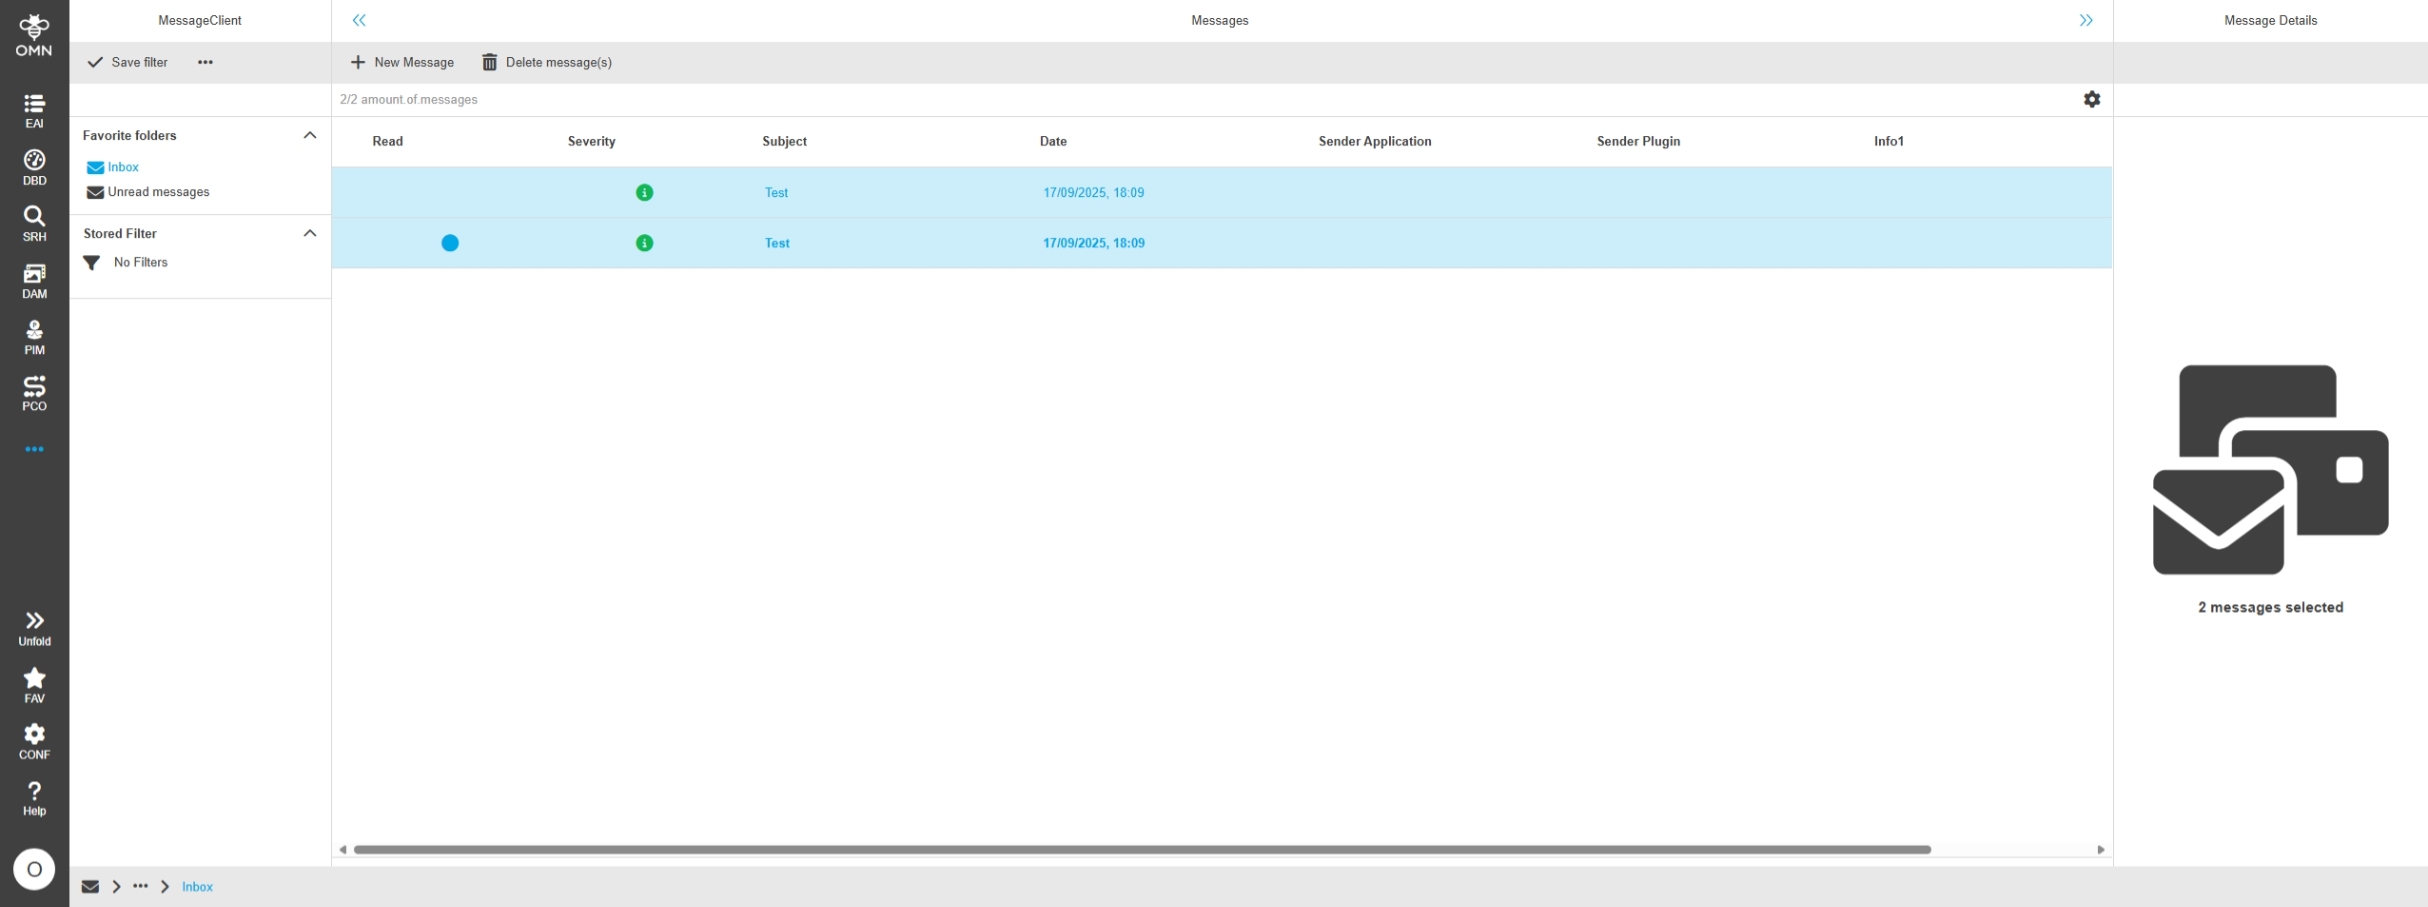Open the PIM module icon
The height and width of the screenshot is (907, 2428).
click(x=34, y=337)
